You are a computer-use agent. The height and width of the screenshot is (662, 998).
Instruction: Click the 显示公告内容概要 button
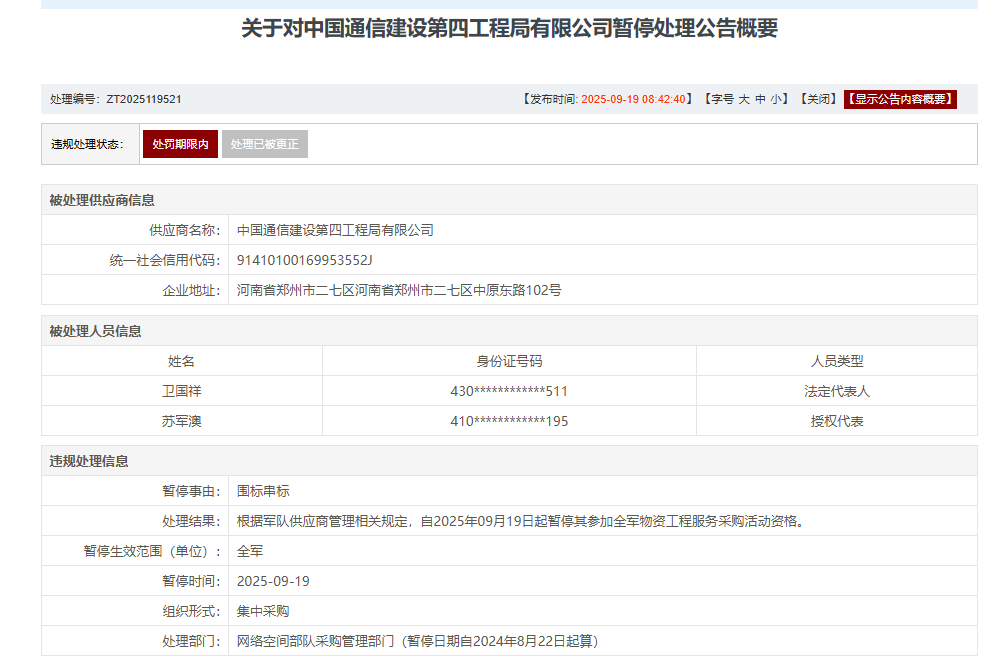(x=900, y=99)
